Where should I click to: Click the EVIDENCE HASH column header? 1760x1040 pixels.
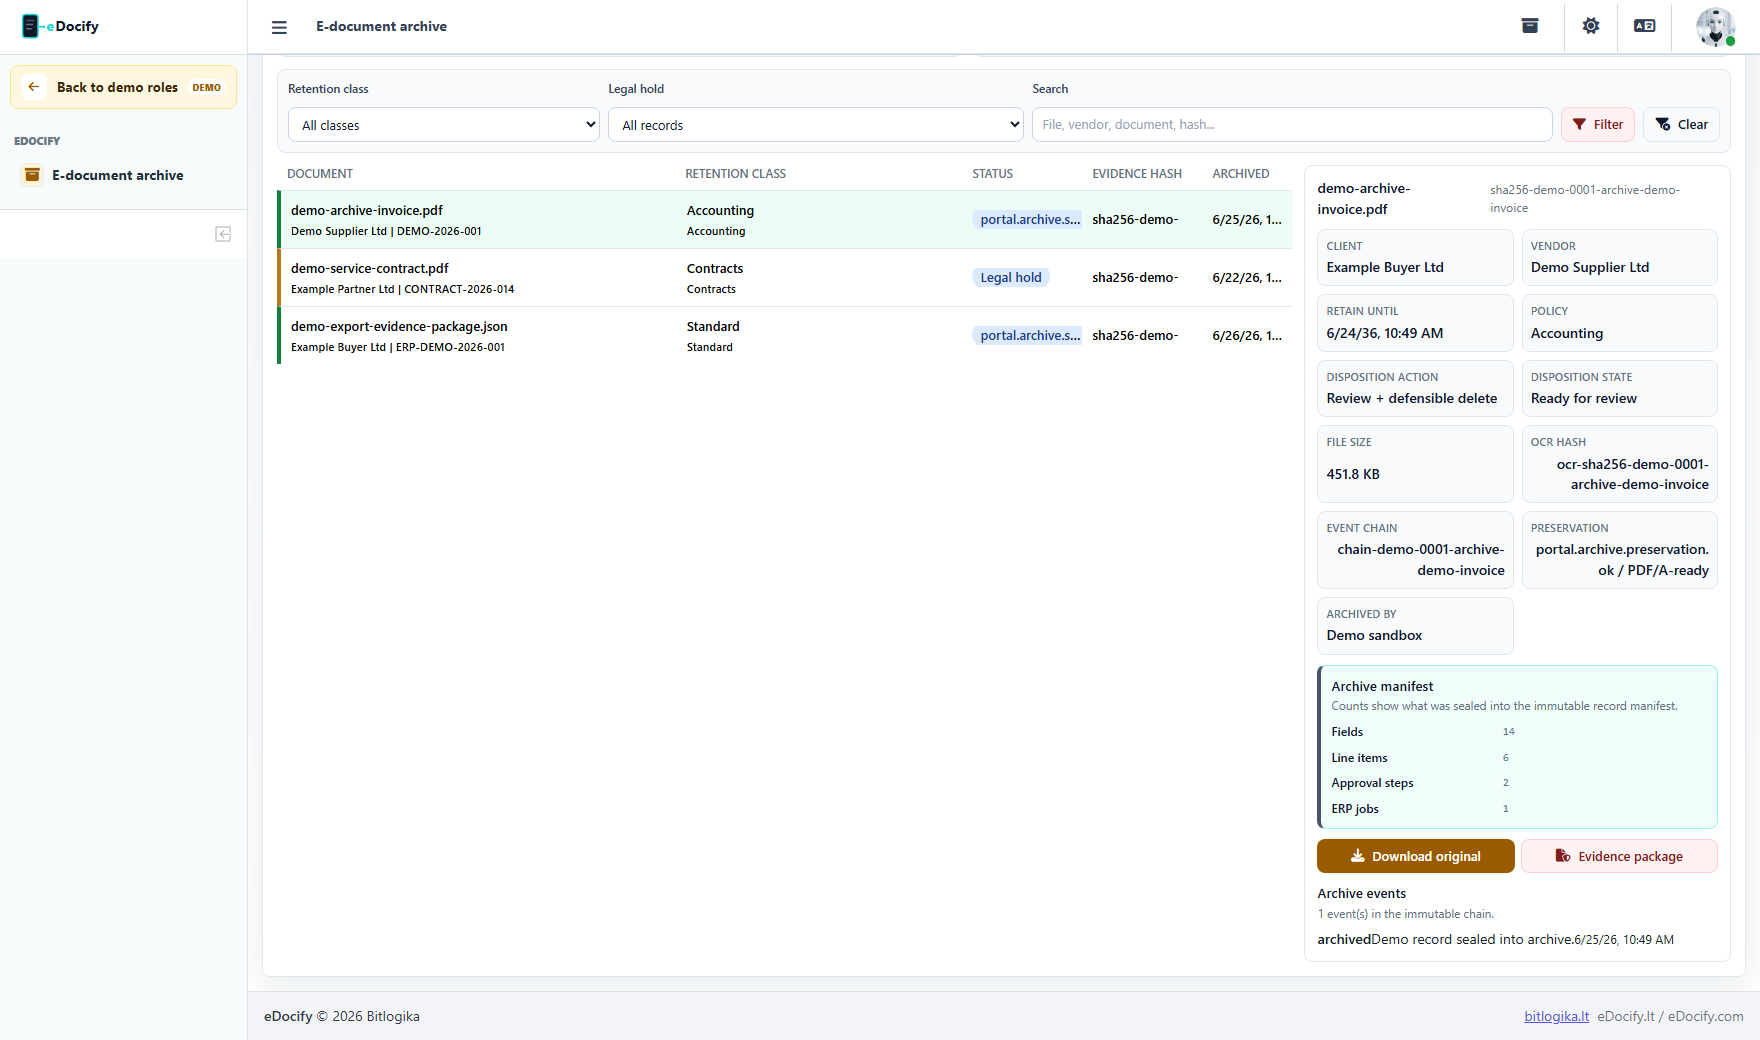1137,174
